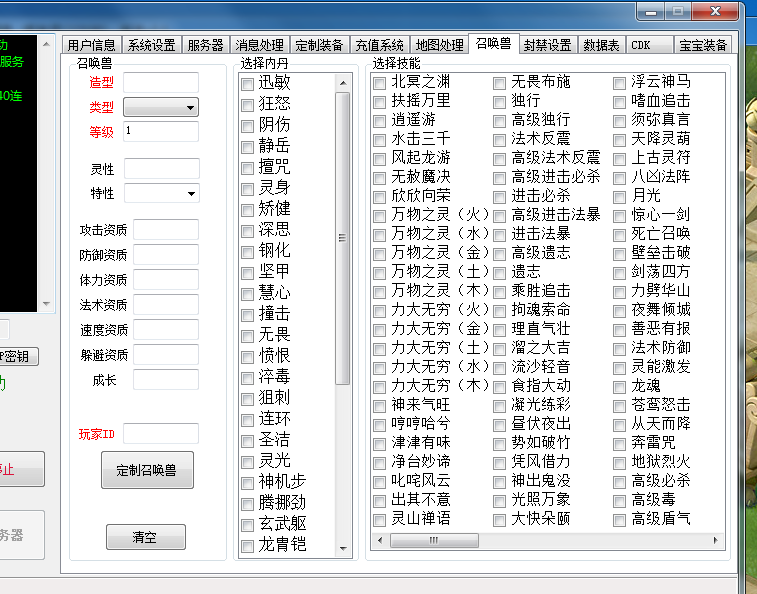Tick the 神来气旺 checkbox
The height and width of the screenshot is (594, 757).
(x=379, y=406)
